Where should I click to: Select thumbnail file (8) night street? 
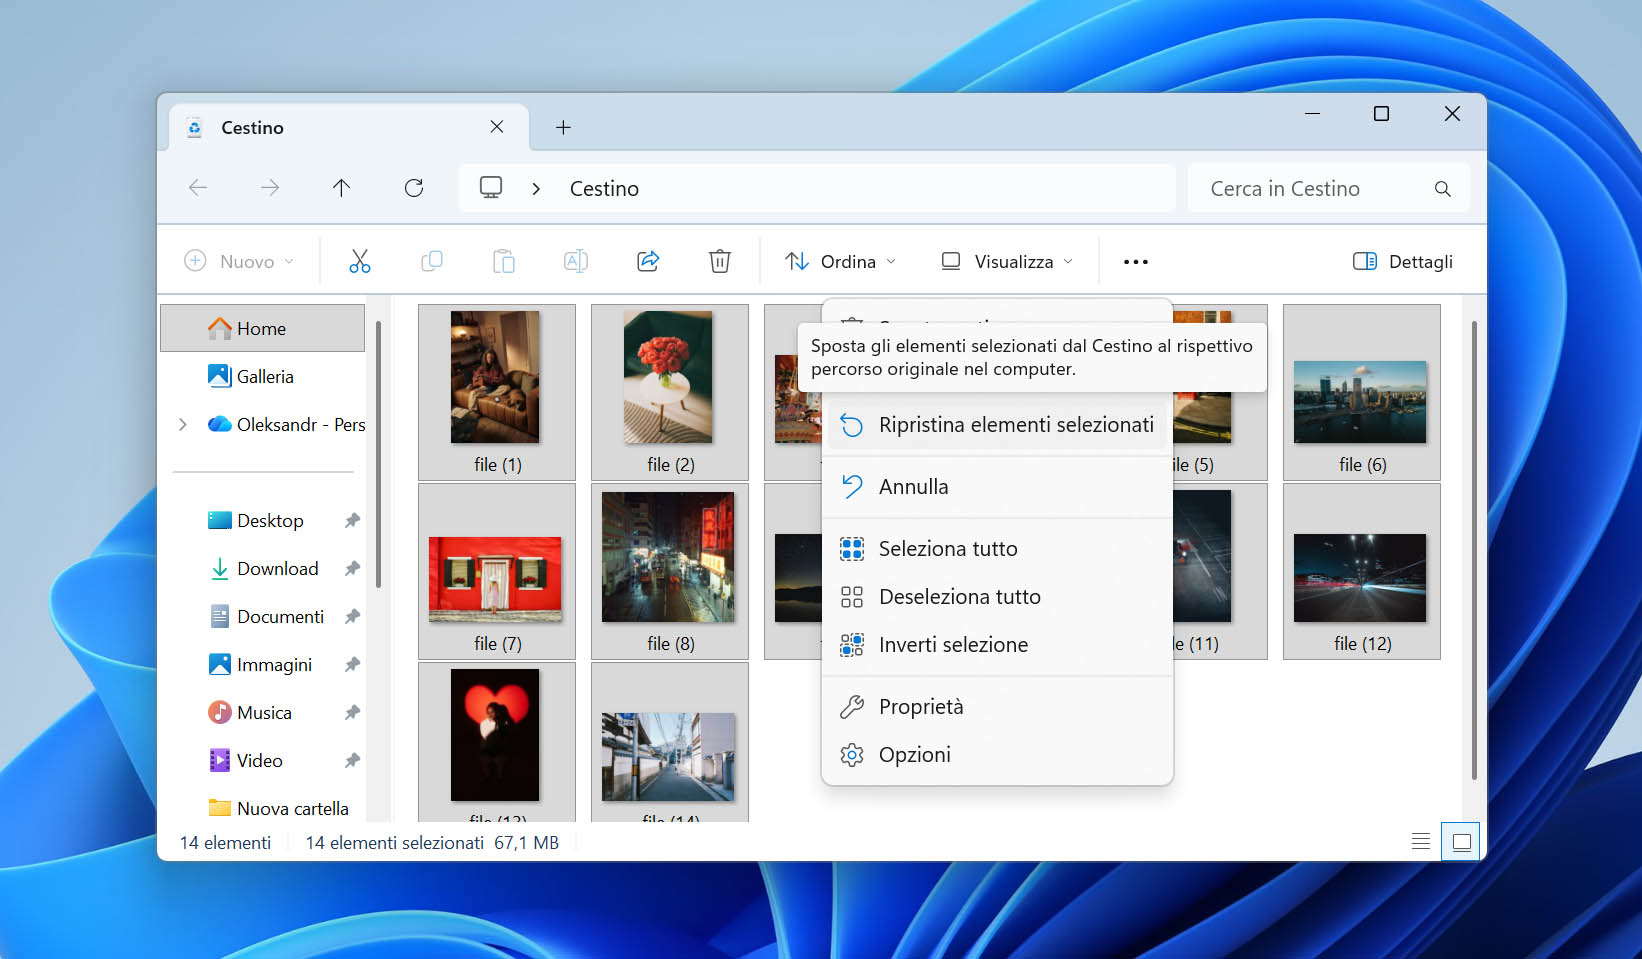tap(670, 571)
